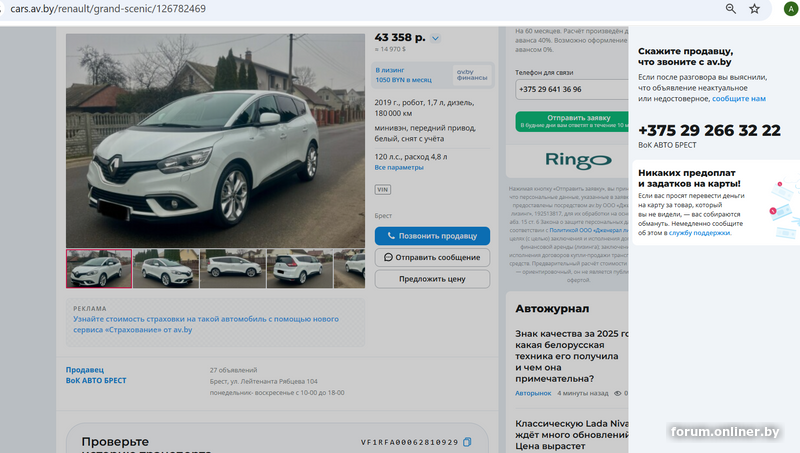The width and height of the screenshot is (800, 453).
Task: Click the URL in the address bar
Action: pyautogui.click(x=108, y=9)
